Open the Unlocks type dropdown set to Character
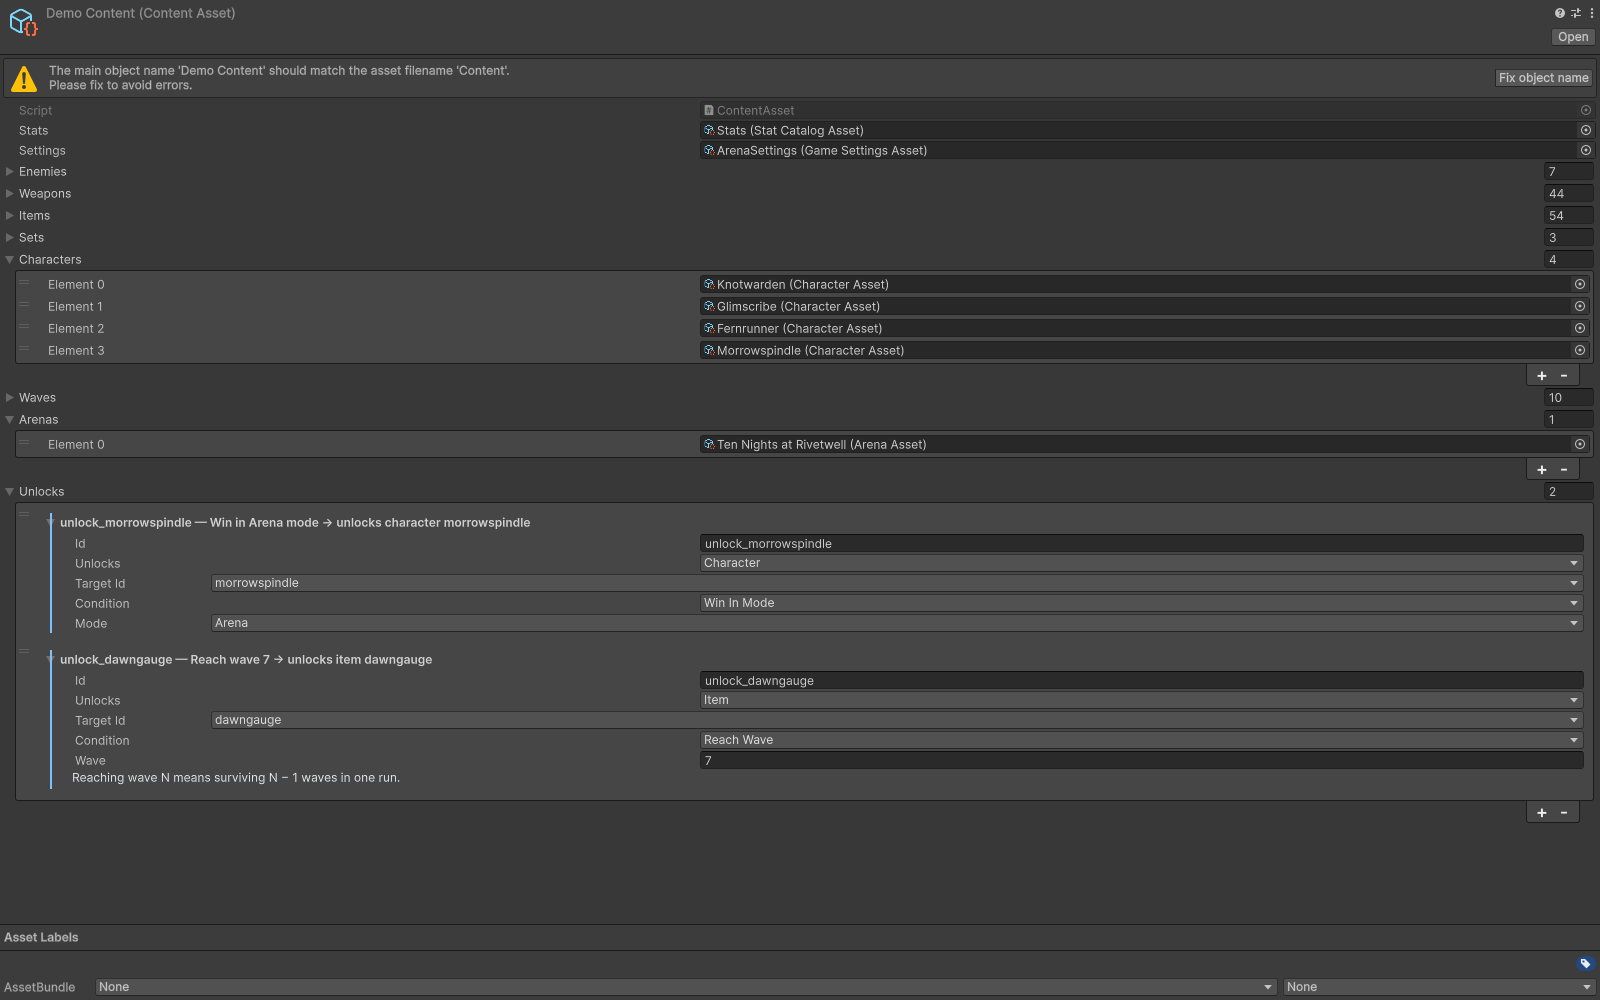This screenshot has width=1600, height=1000. 1141,563
